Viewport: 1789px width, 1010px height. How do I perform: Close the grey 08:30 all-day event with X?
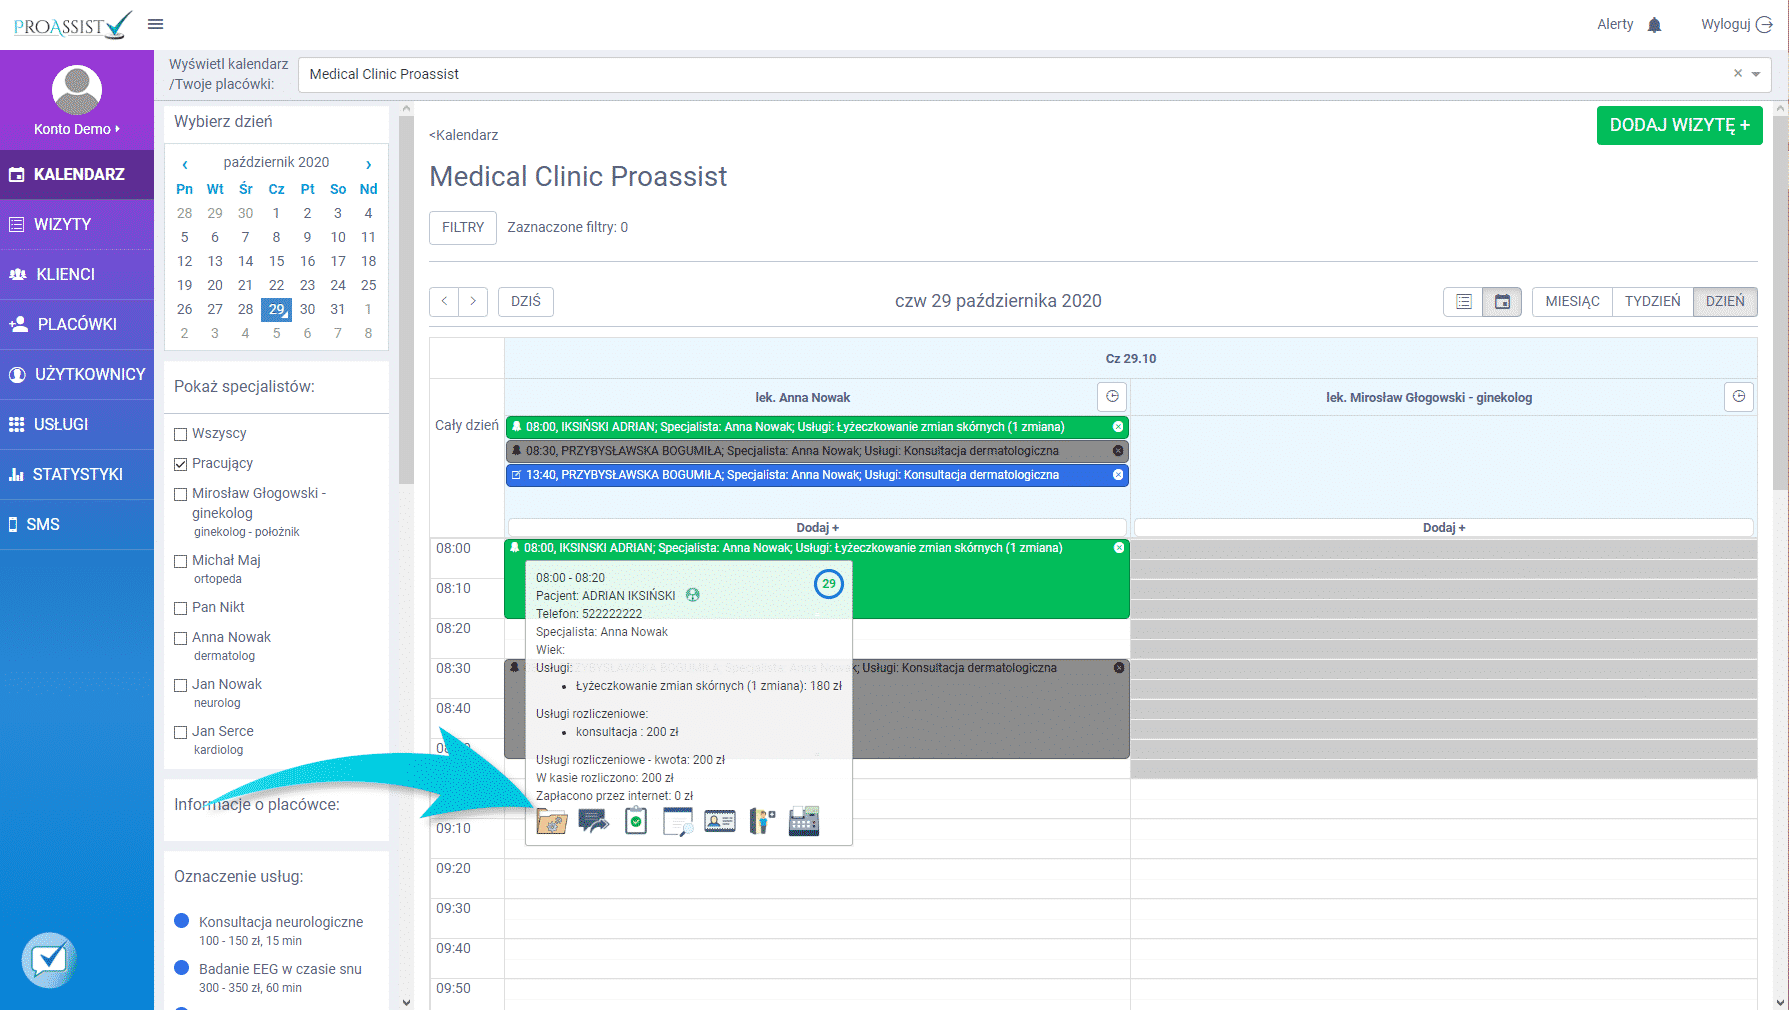tap(1118, 451)
